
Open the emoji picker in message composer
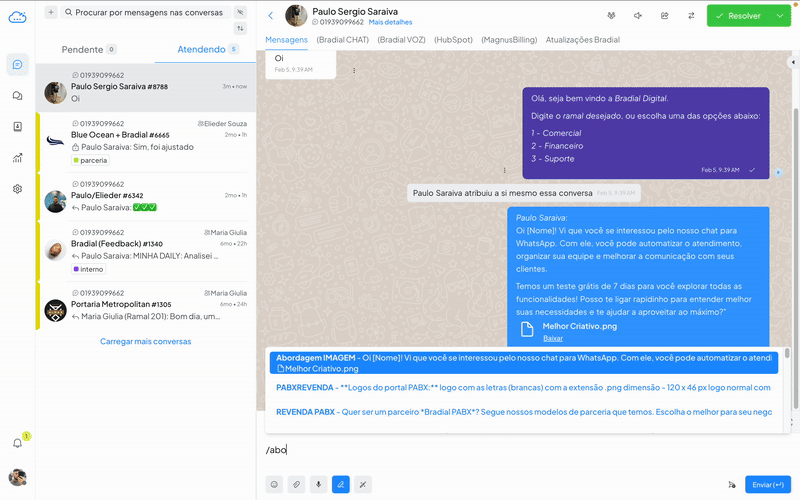[274, 484]
